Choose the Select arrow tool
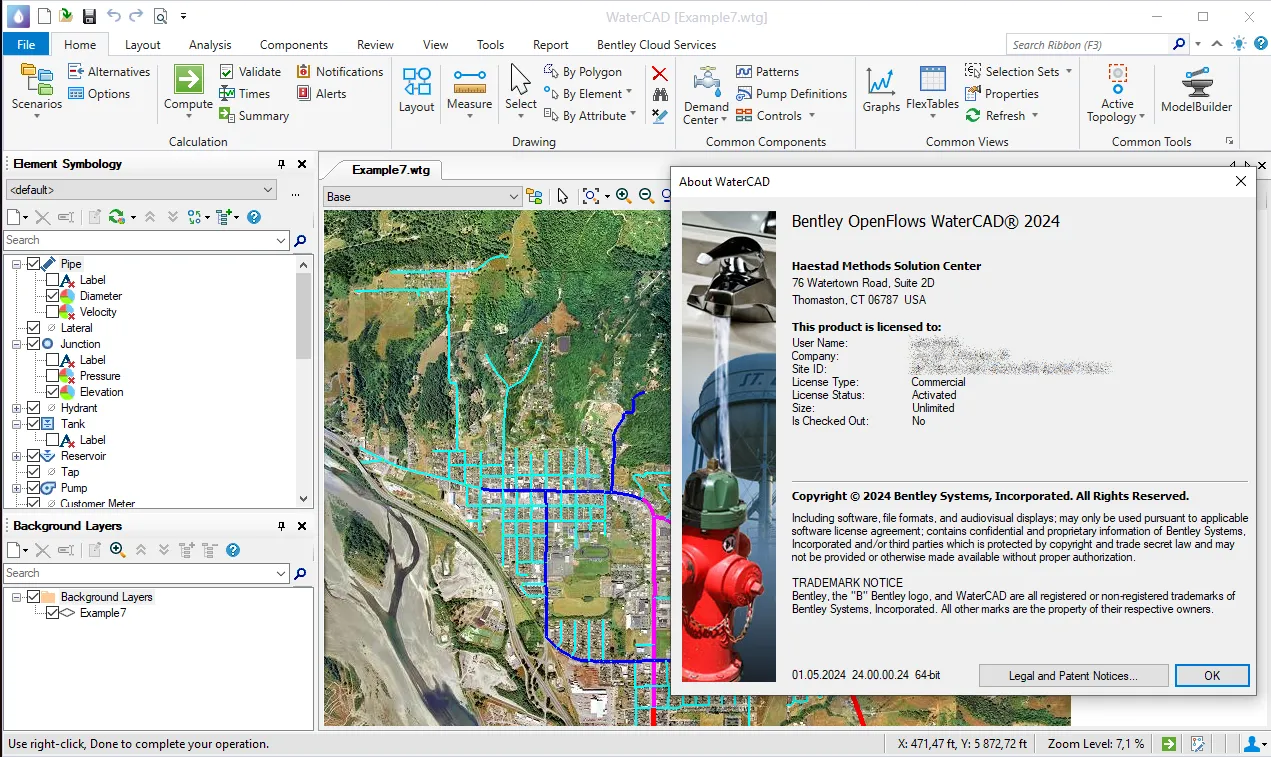1271x757 pixels. coord(520,90)
